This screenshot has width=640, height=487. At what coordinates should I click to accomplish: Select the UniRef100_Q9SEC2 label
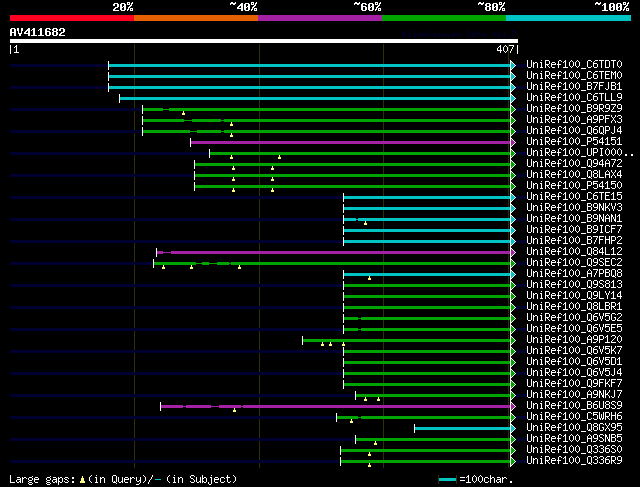tap(574, 263)
